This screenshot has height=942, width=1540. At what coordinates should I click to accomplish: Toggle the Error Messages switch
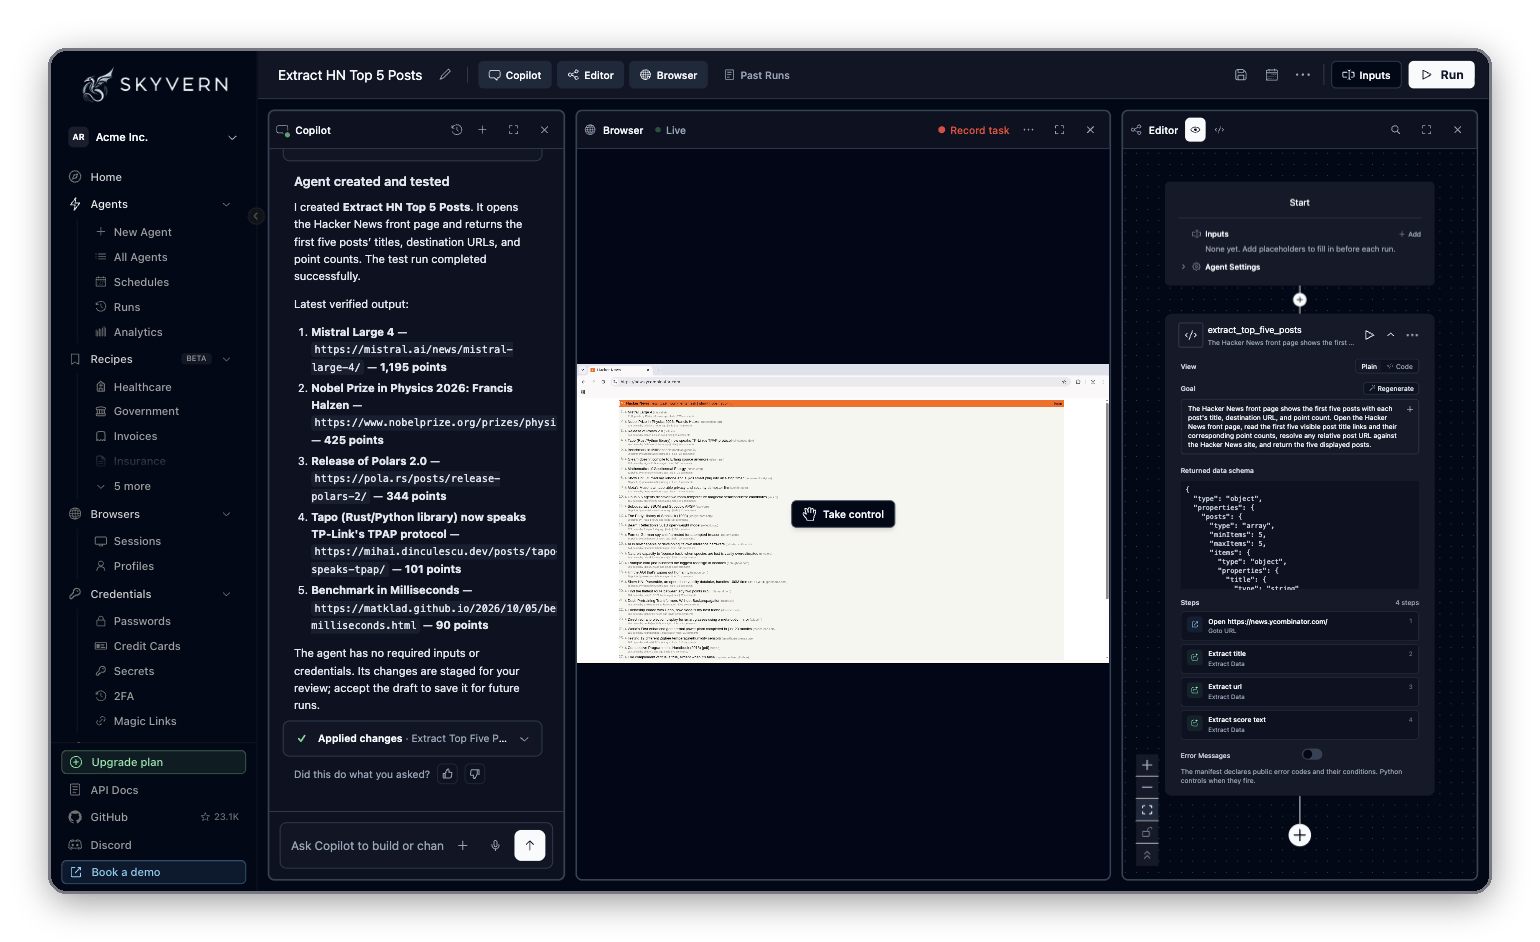click(x=1311, y=754)
